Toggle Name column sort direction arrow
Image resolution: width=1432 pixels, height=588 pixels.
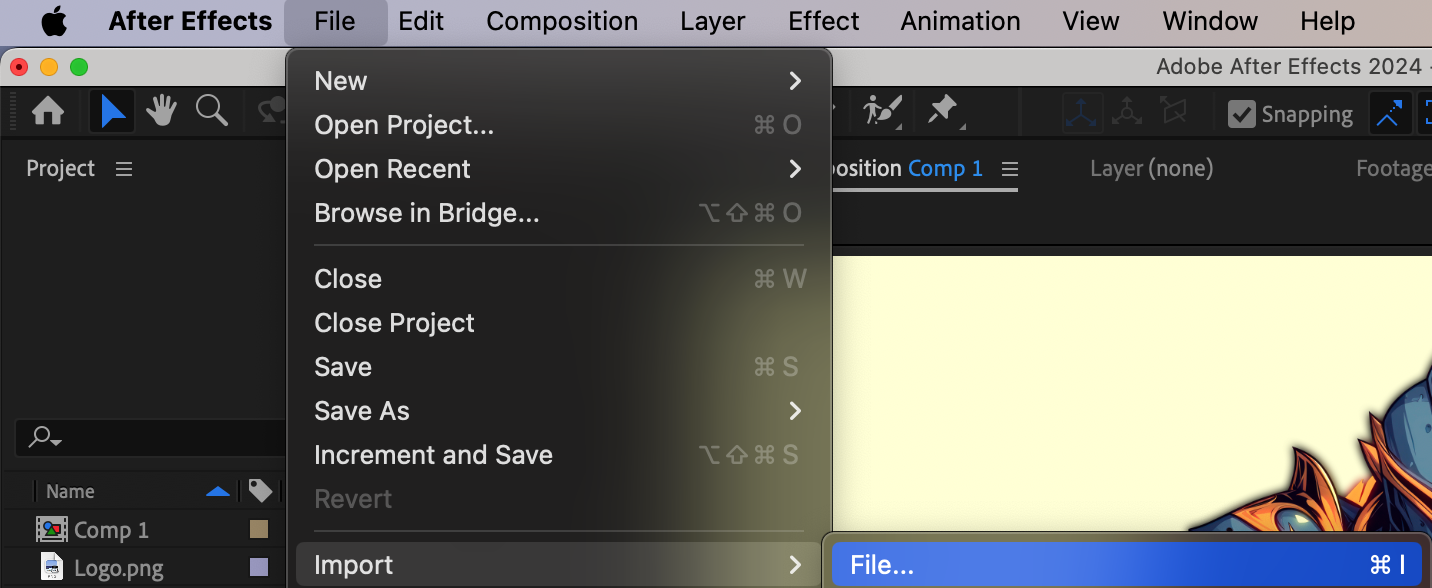point(217,491)
